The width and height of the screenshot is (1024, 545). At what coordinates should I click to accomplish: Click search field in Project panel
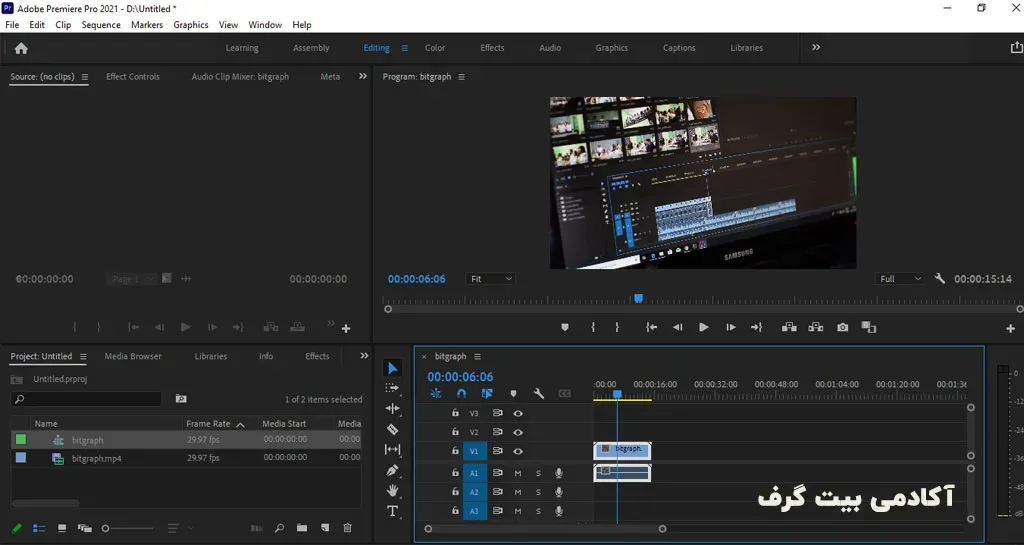point(86,399)
